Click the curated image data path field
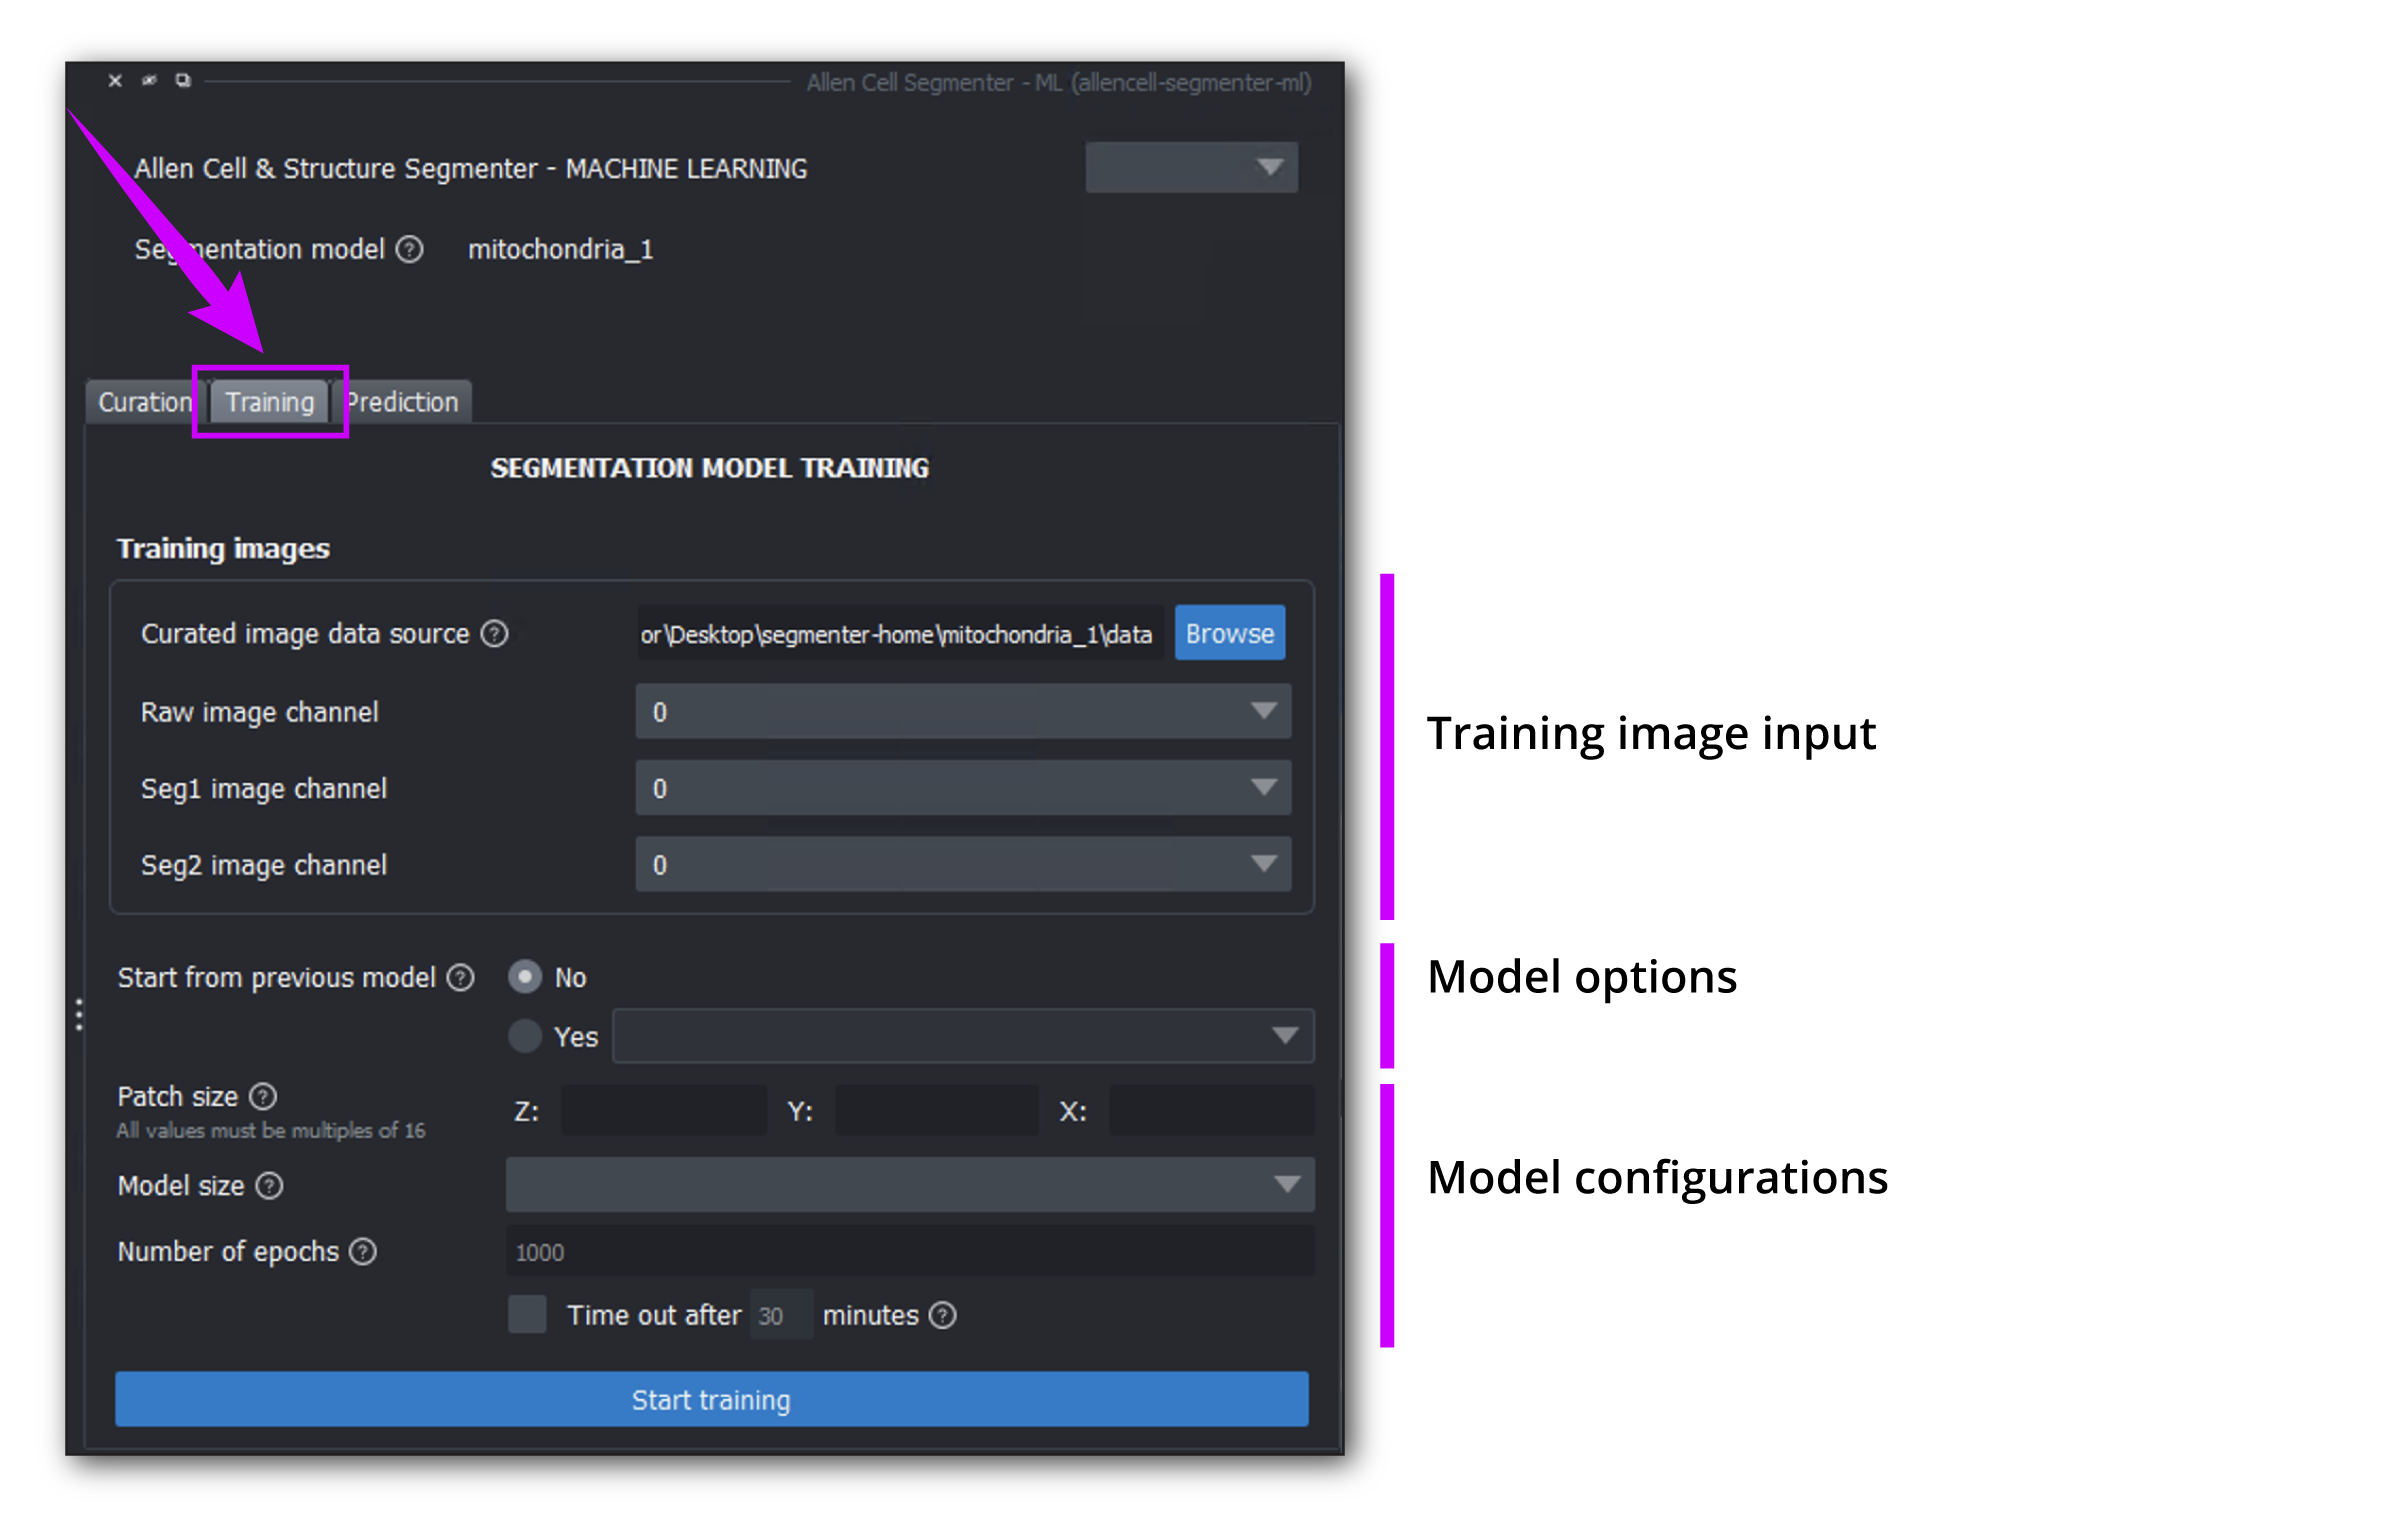The image size is (2400, 1513). coord(900,634)
